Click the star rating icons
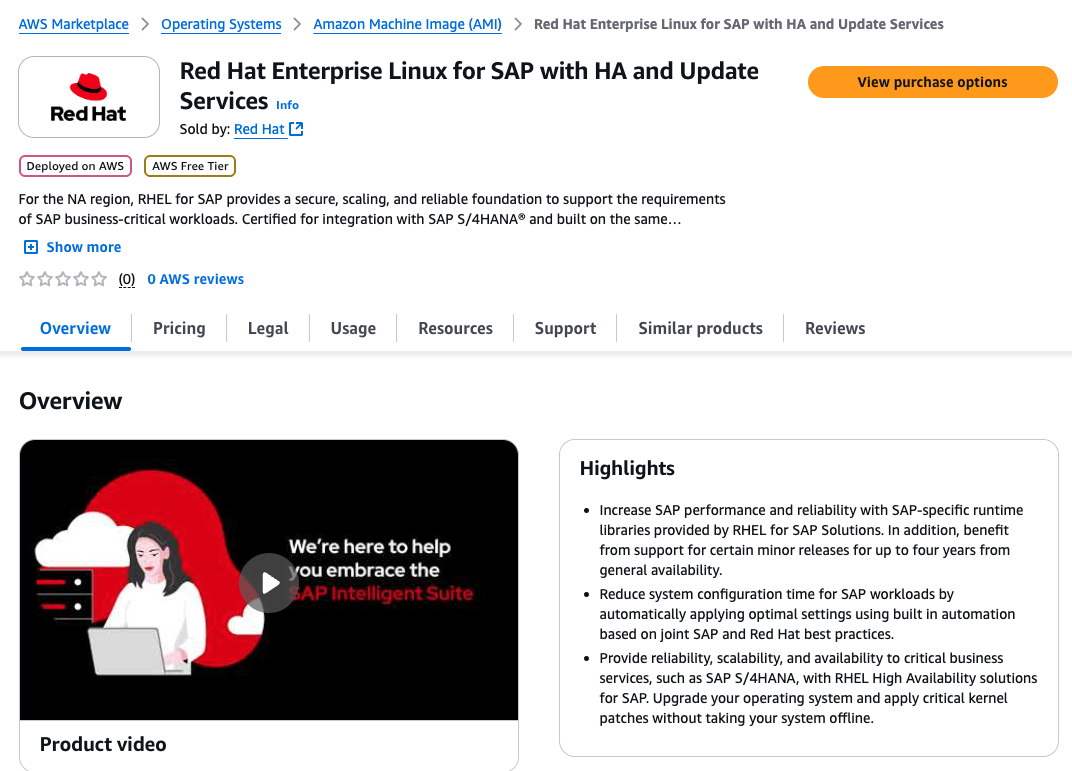Screen dimensions: 1072x771 coord(63,279)
